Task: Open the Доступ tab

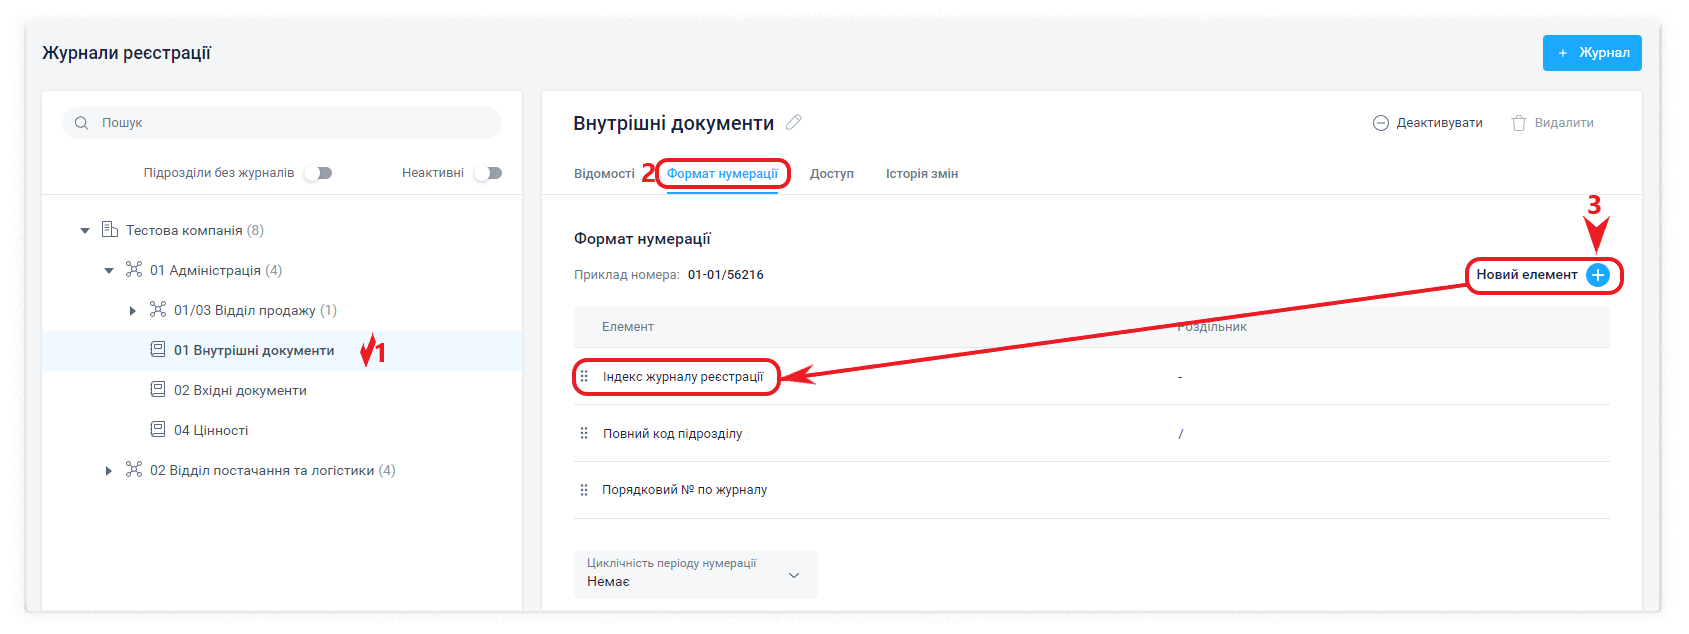Action: (x=831, y=174)
